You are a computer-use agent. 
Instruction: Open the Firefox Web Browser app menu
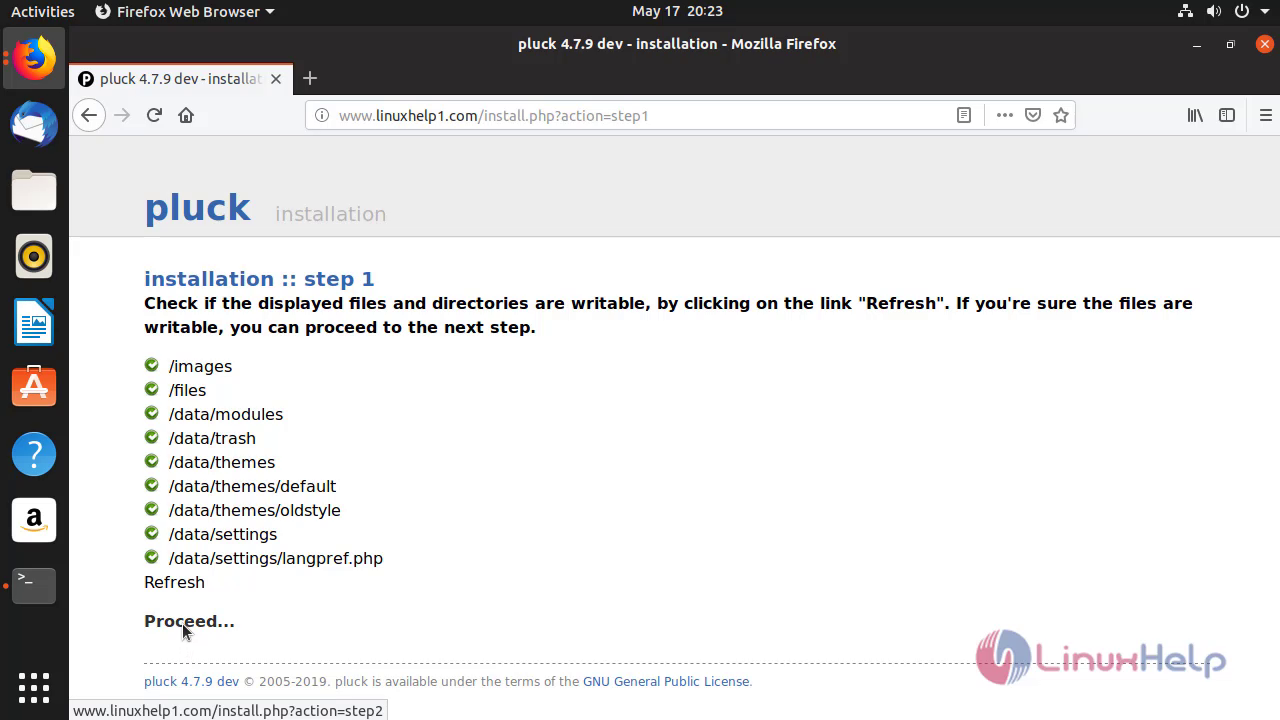point(184,12)
